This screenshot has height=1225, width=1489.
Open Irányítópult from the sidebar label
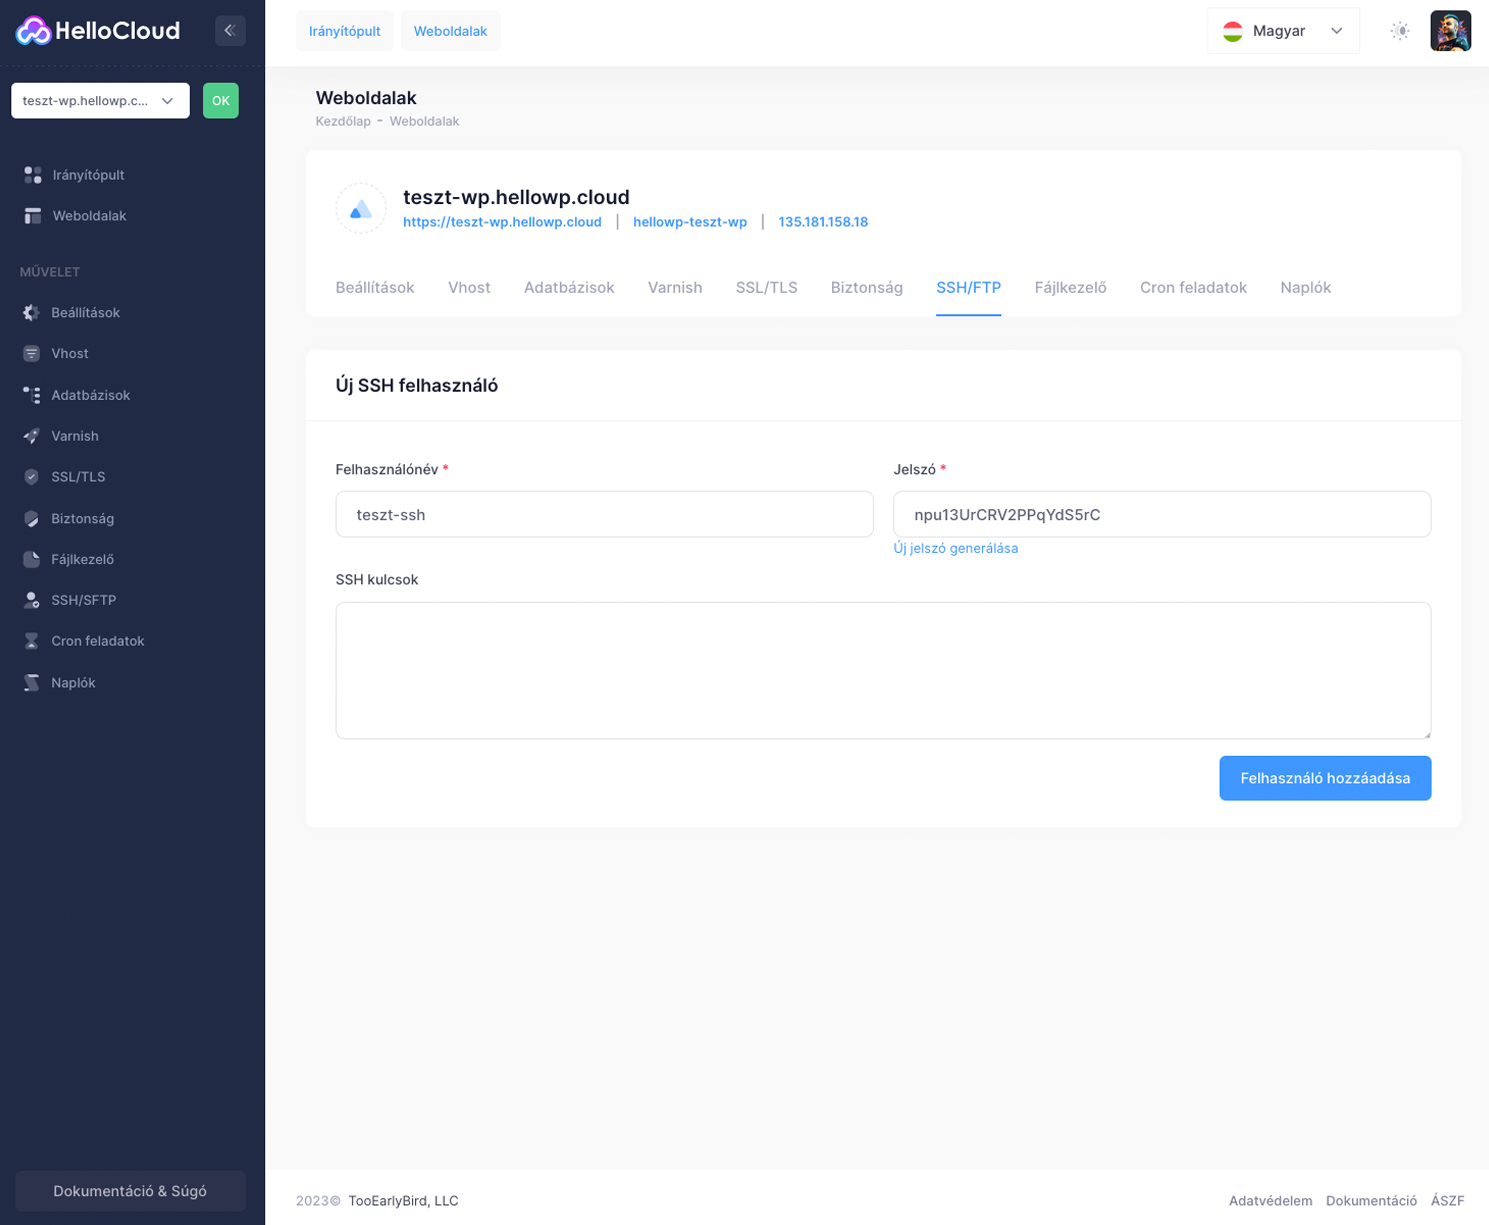pyautogui.click(x=89, y=175)
